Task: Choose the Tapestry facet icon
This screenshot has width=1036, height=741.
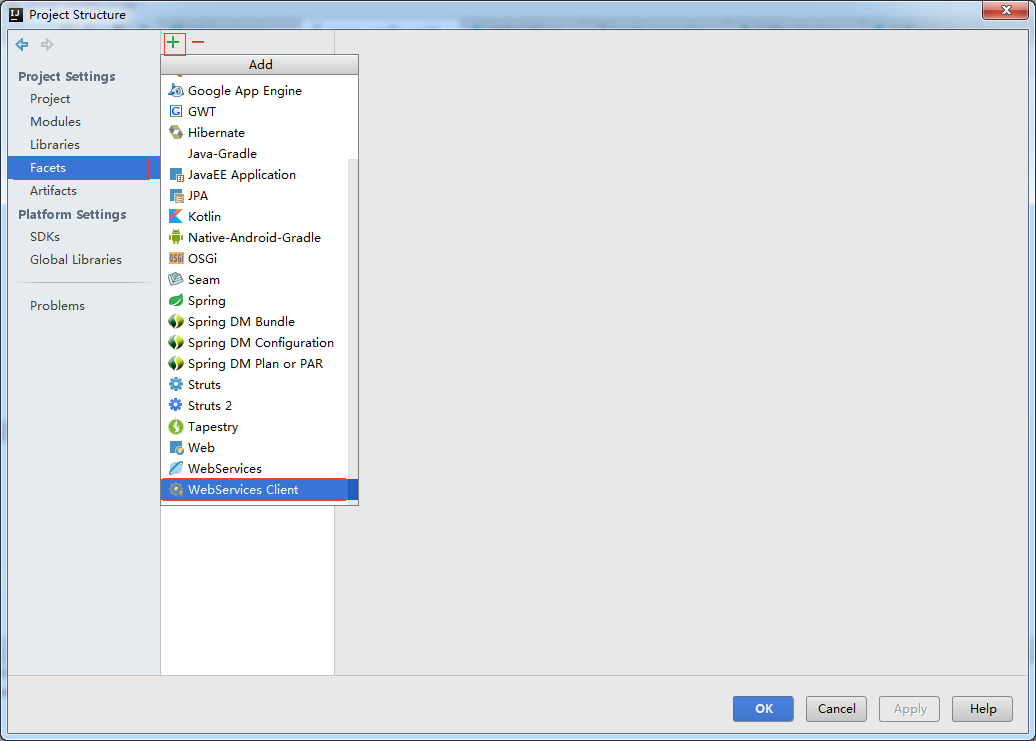Action: tap(176, 427)
